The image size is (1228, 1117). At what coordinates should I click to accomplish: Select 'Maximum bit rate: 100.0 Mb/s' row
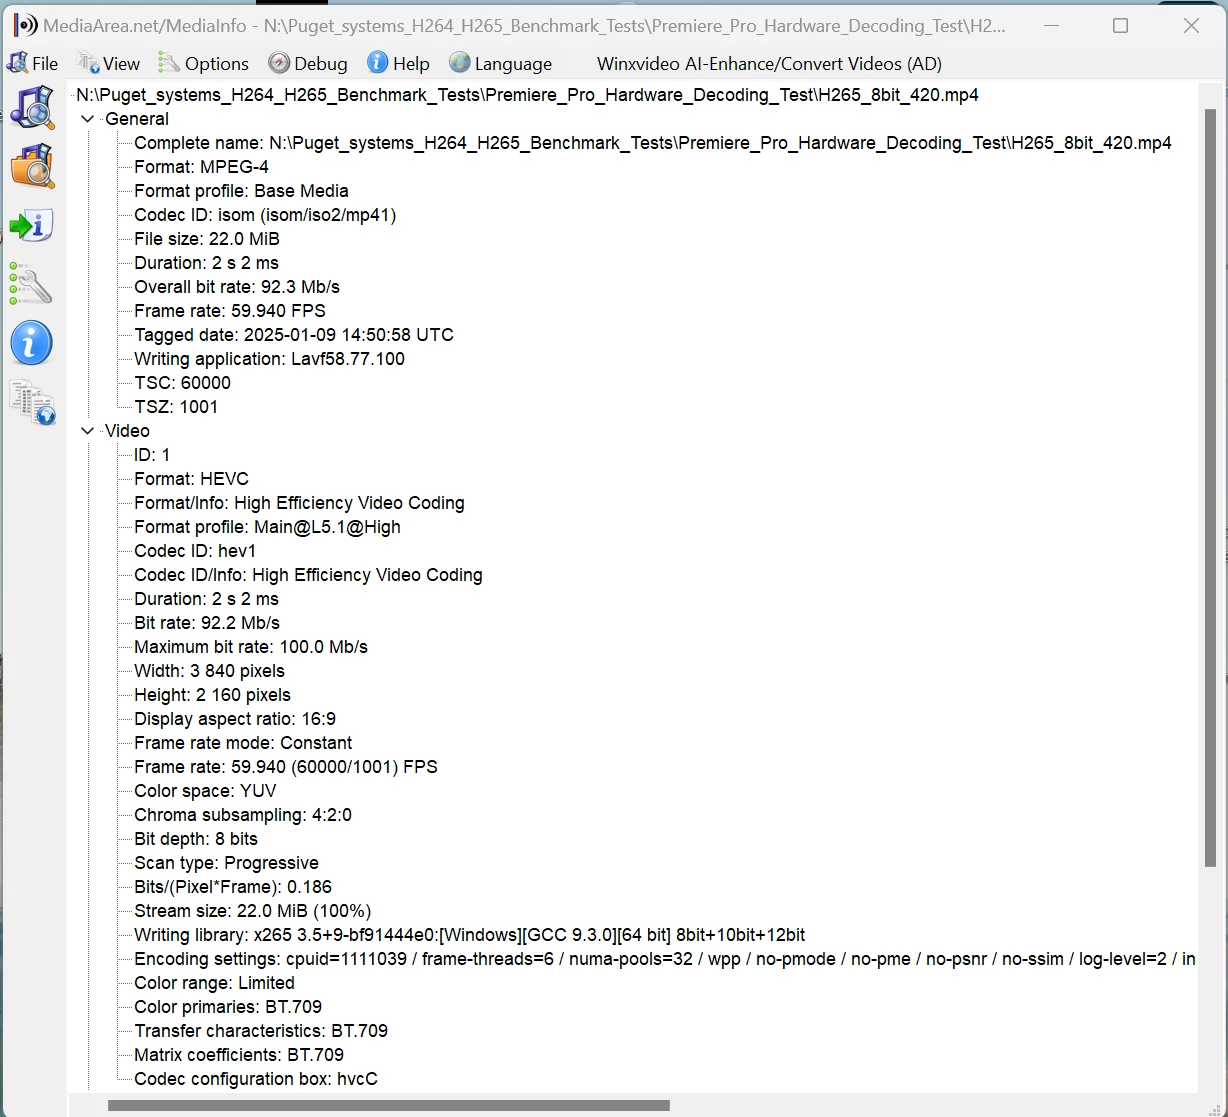(x=251, y=647)
